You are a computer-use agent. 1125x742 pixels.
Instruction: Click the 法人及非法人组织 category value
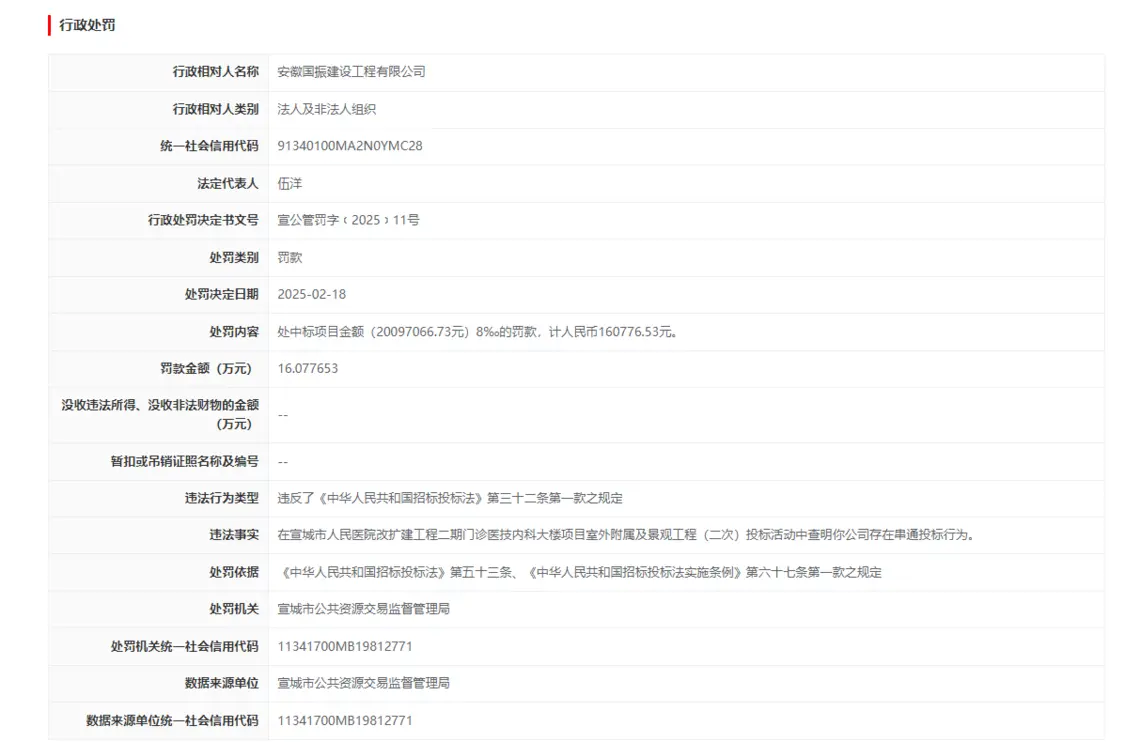[x=326, y=109]
